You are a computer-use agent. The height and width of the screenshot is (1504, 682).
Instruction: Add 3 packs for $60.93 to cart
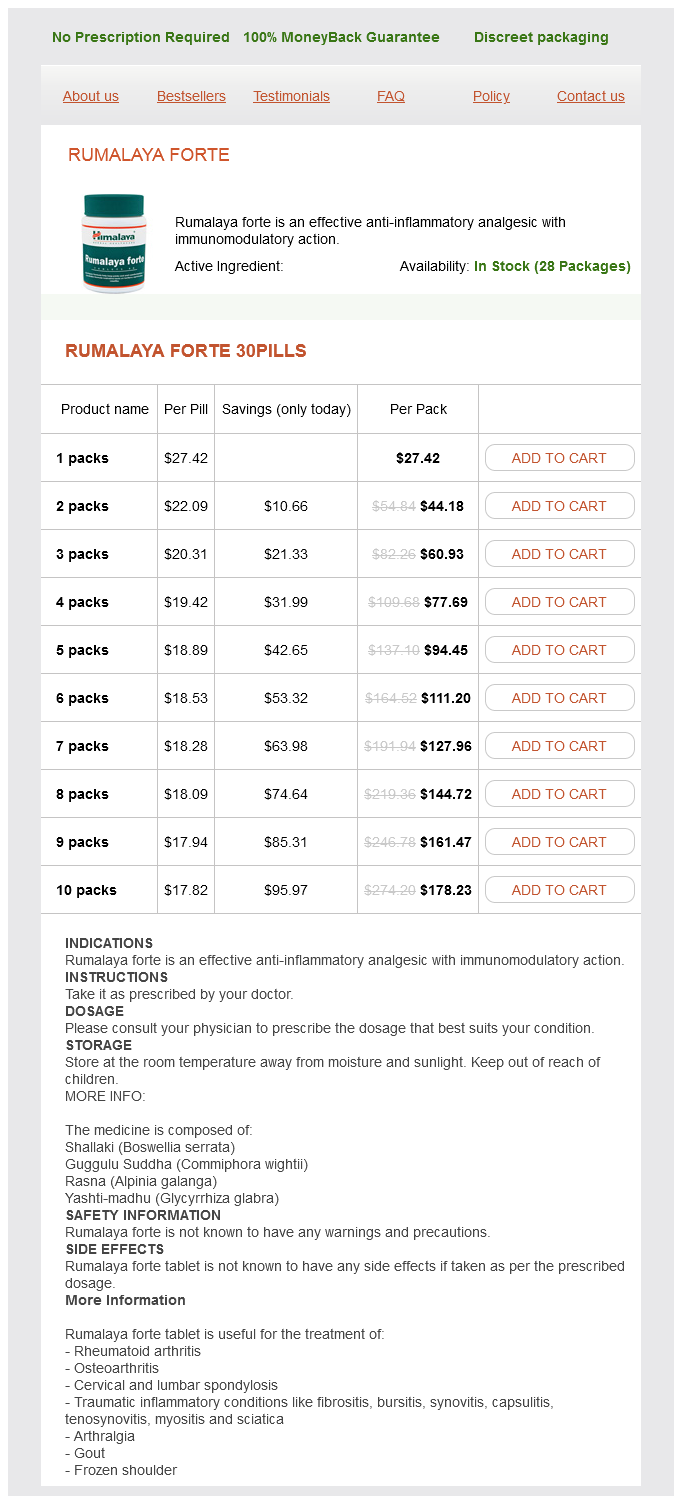click(559, 554)
